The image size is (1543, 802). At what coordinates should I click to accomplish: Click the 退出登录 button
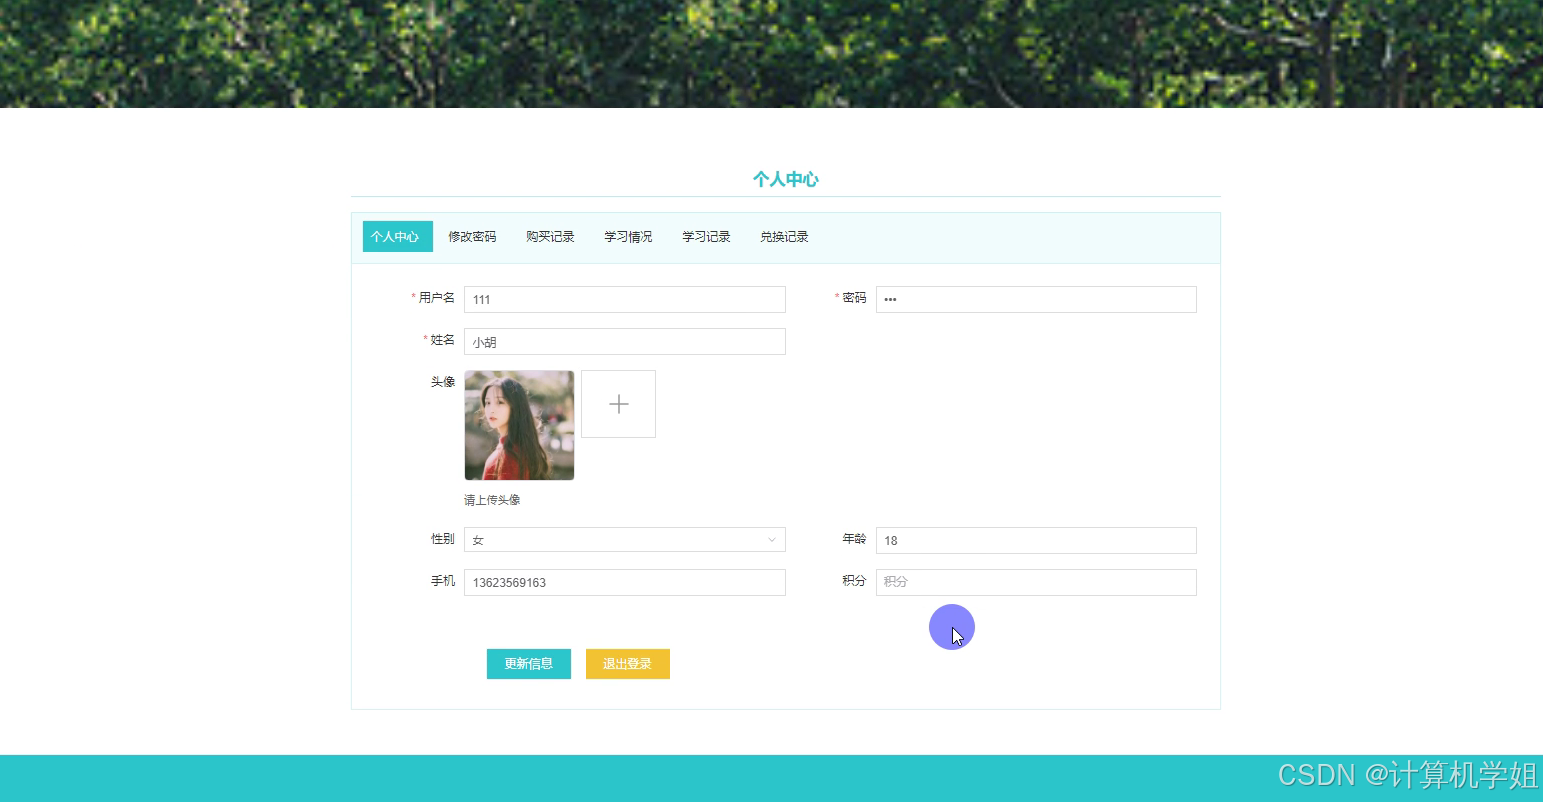(x=628, y=664)
